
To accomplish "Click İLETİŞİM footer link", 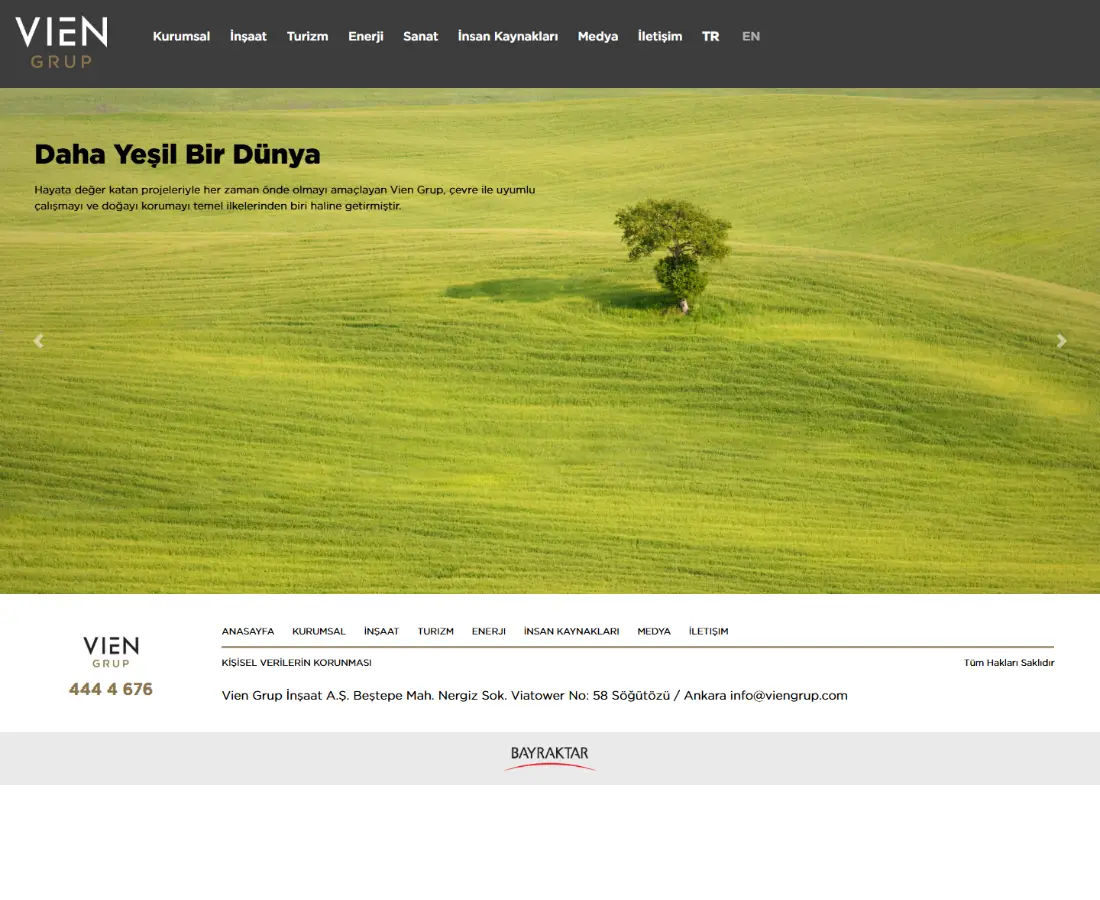I will point(709,631).
